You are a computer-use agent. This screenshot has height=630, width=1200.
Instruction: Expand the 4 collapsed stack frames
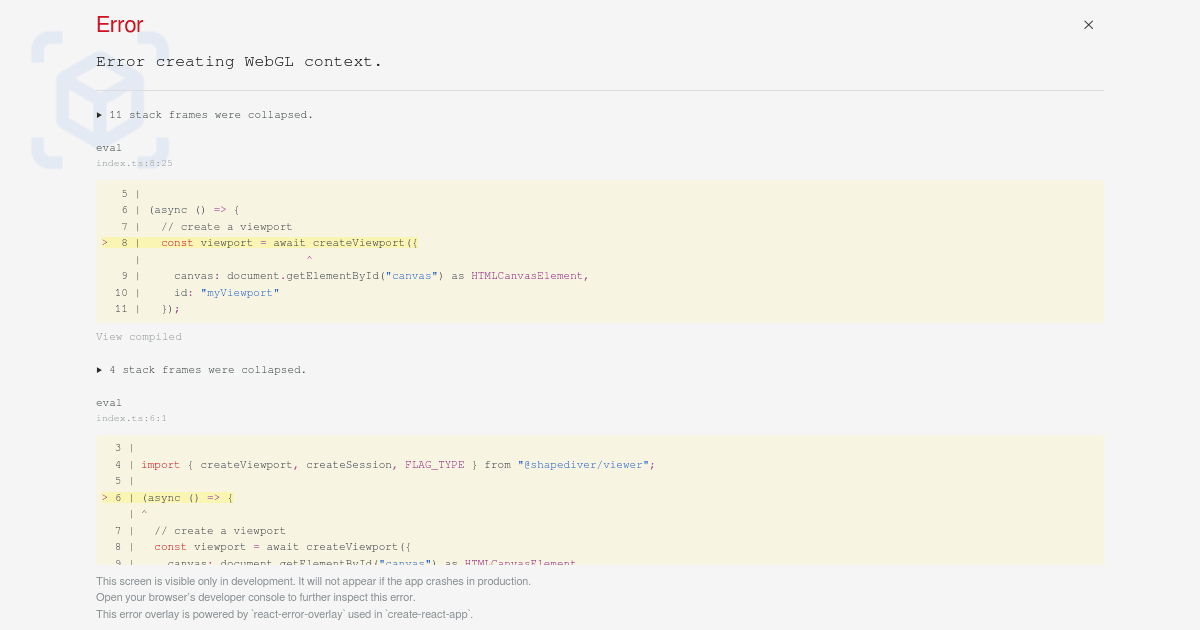pyautogui.click(x=202, y=370)
